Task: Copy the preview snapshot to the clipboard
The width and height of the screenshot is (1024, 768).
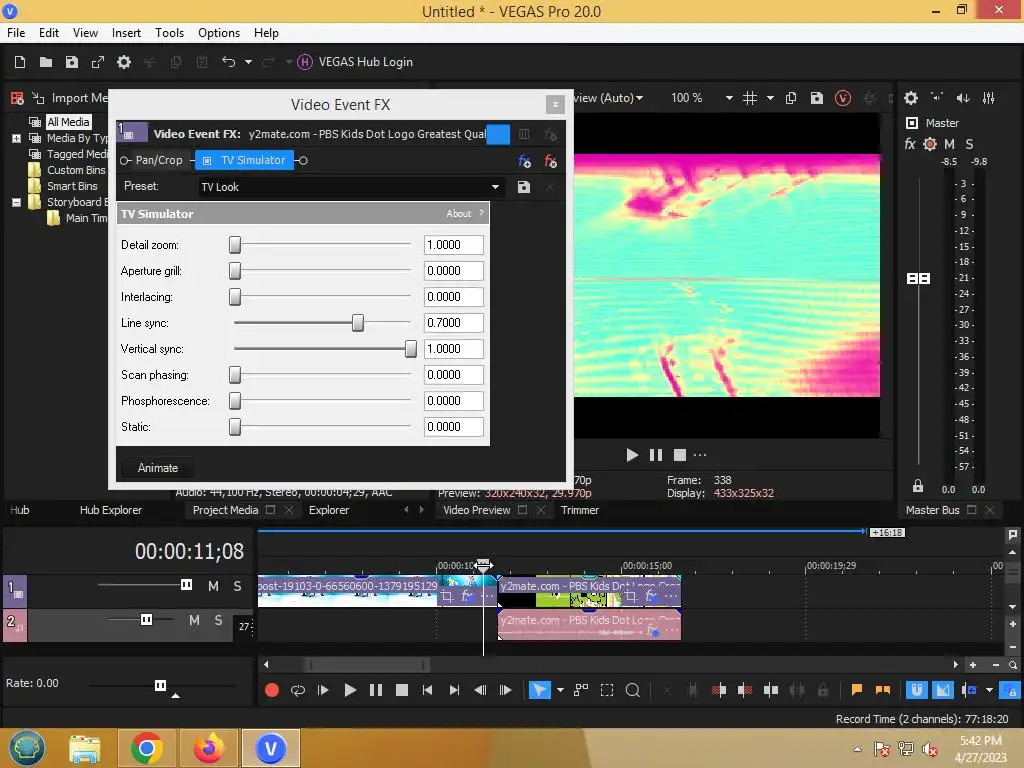Action: [x=791, y=98]
